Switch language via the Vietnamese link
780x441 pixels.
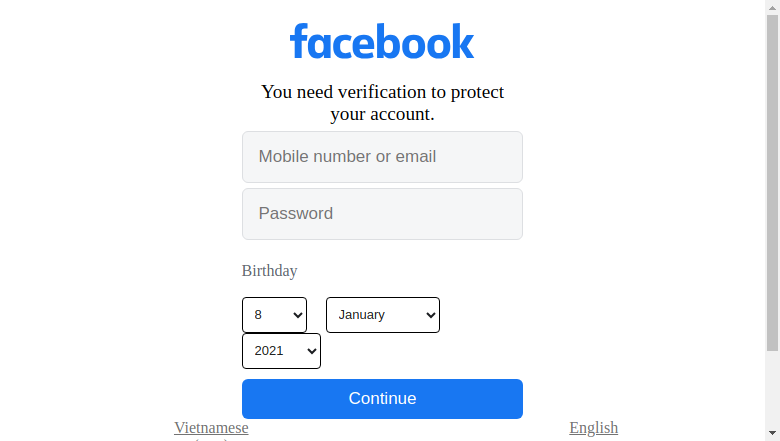pos(211,428)
